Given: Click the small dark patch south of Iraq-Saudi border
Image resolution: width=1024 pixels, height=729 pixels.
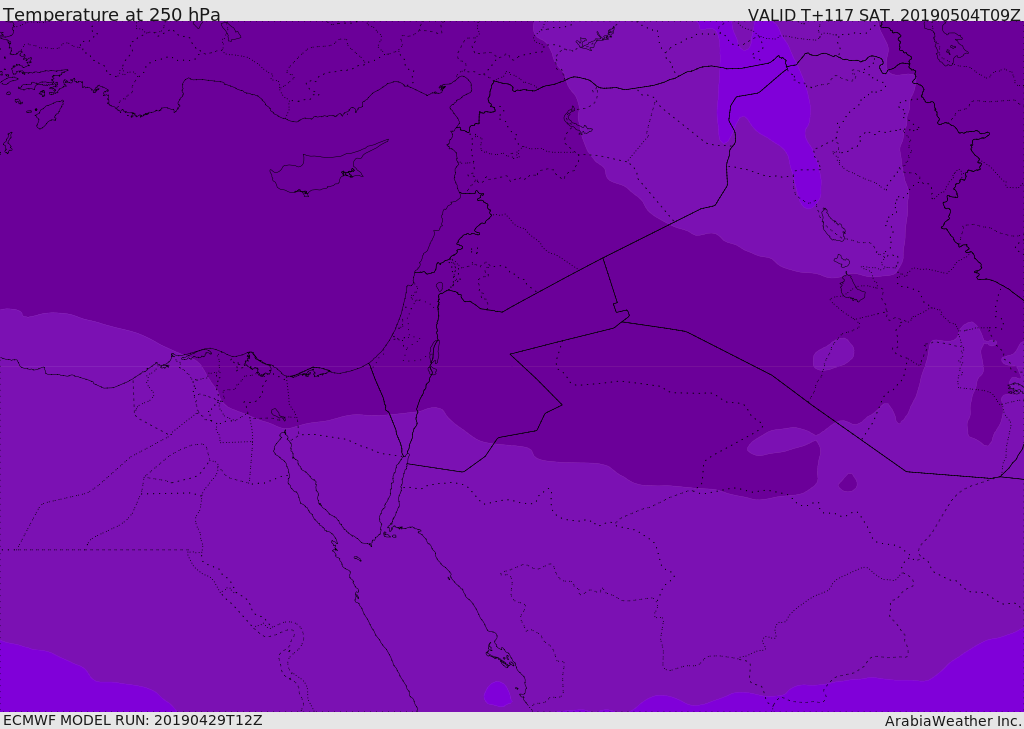Looking at the screenshot, I should (847, 483).
